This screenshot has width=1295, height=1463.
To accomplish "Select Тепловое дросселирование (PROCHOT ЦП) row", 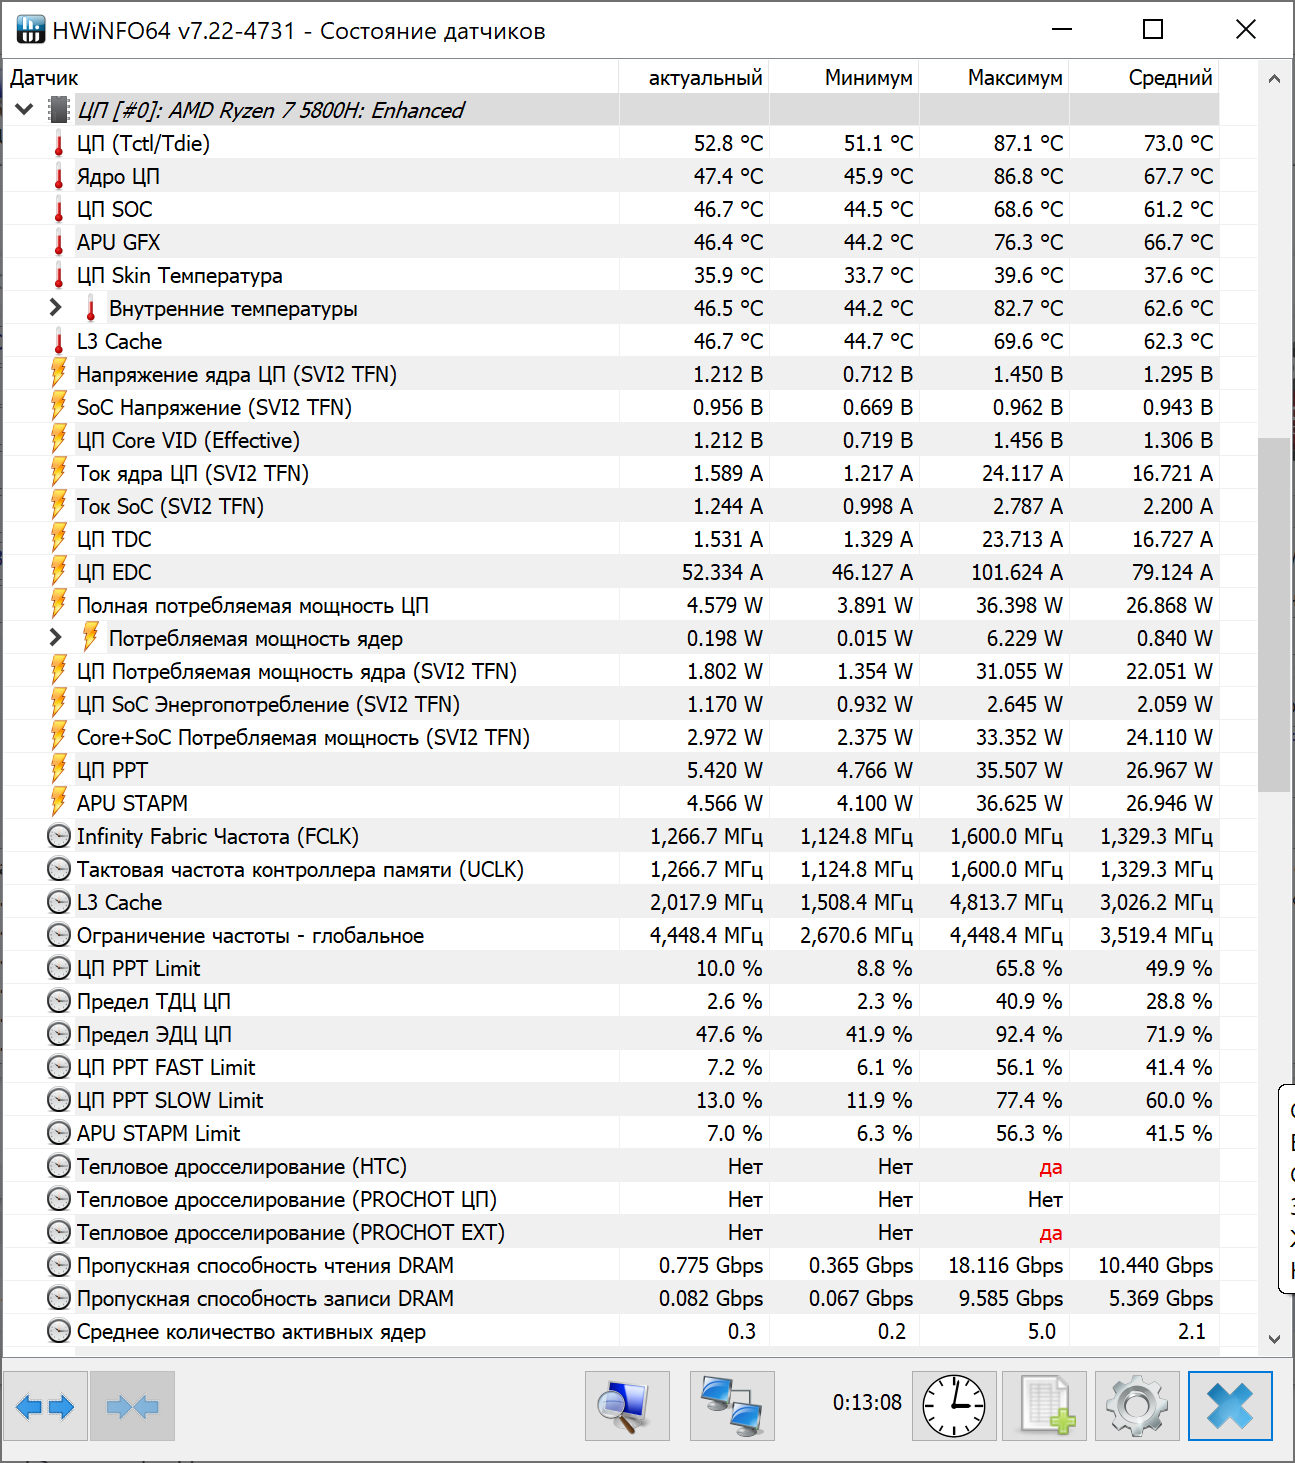I will (x=611, y=1199).
